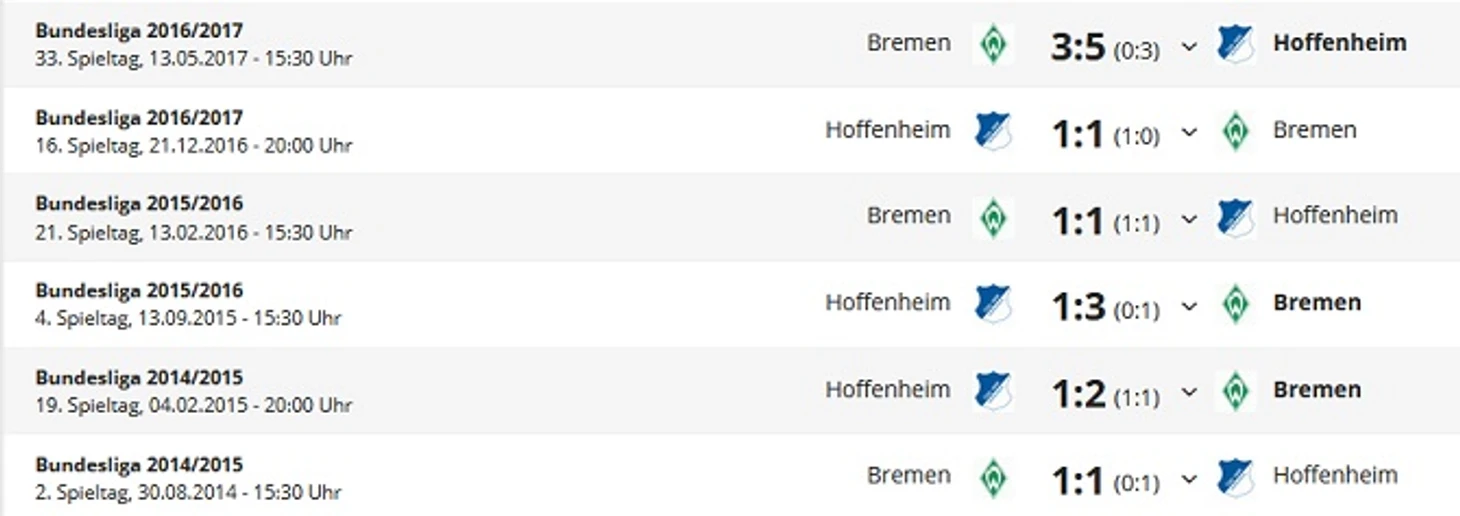Expand the 1:3 match from 13.09.2015
Viewport: 1460px width, 516px height.
coord(1189,306)
